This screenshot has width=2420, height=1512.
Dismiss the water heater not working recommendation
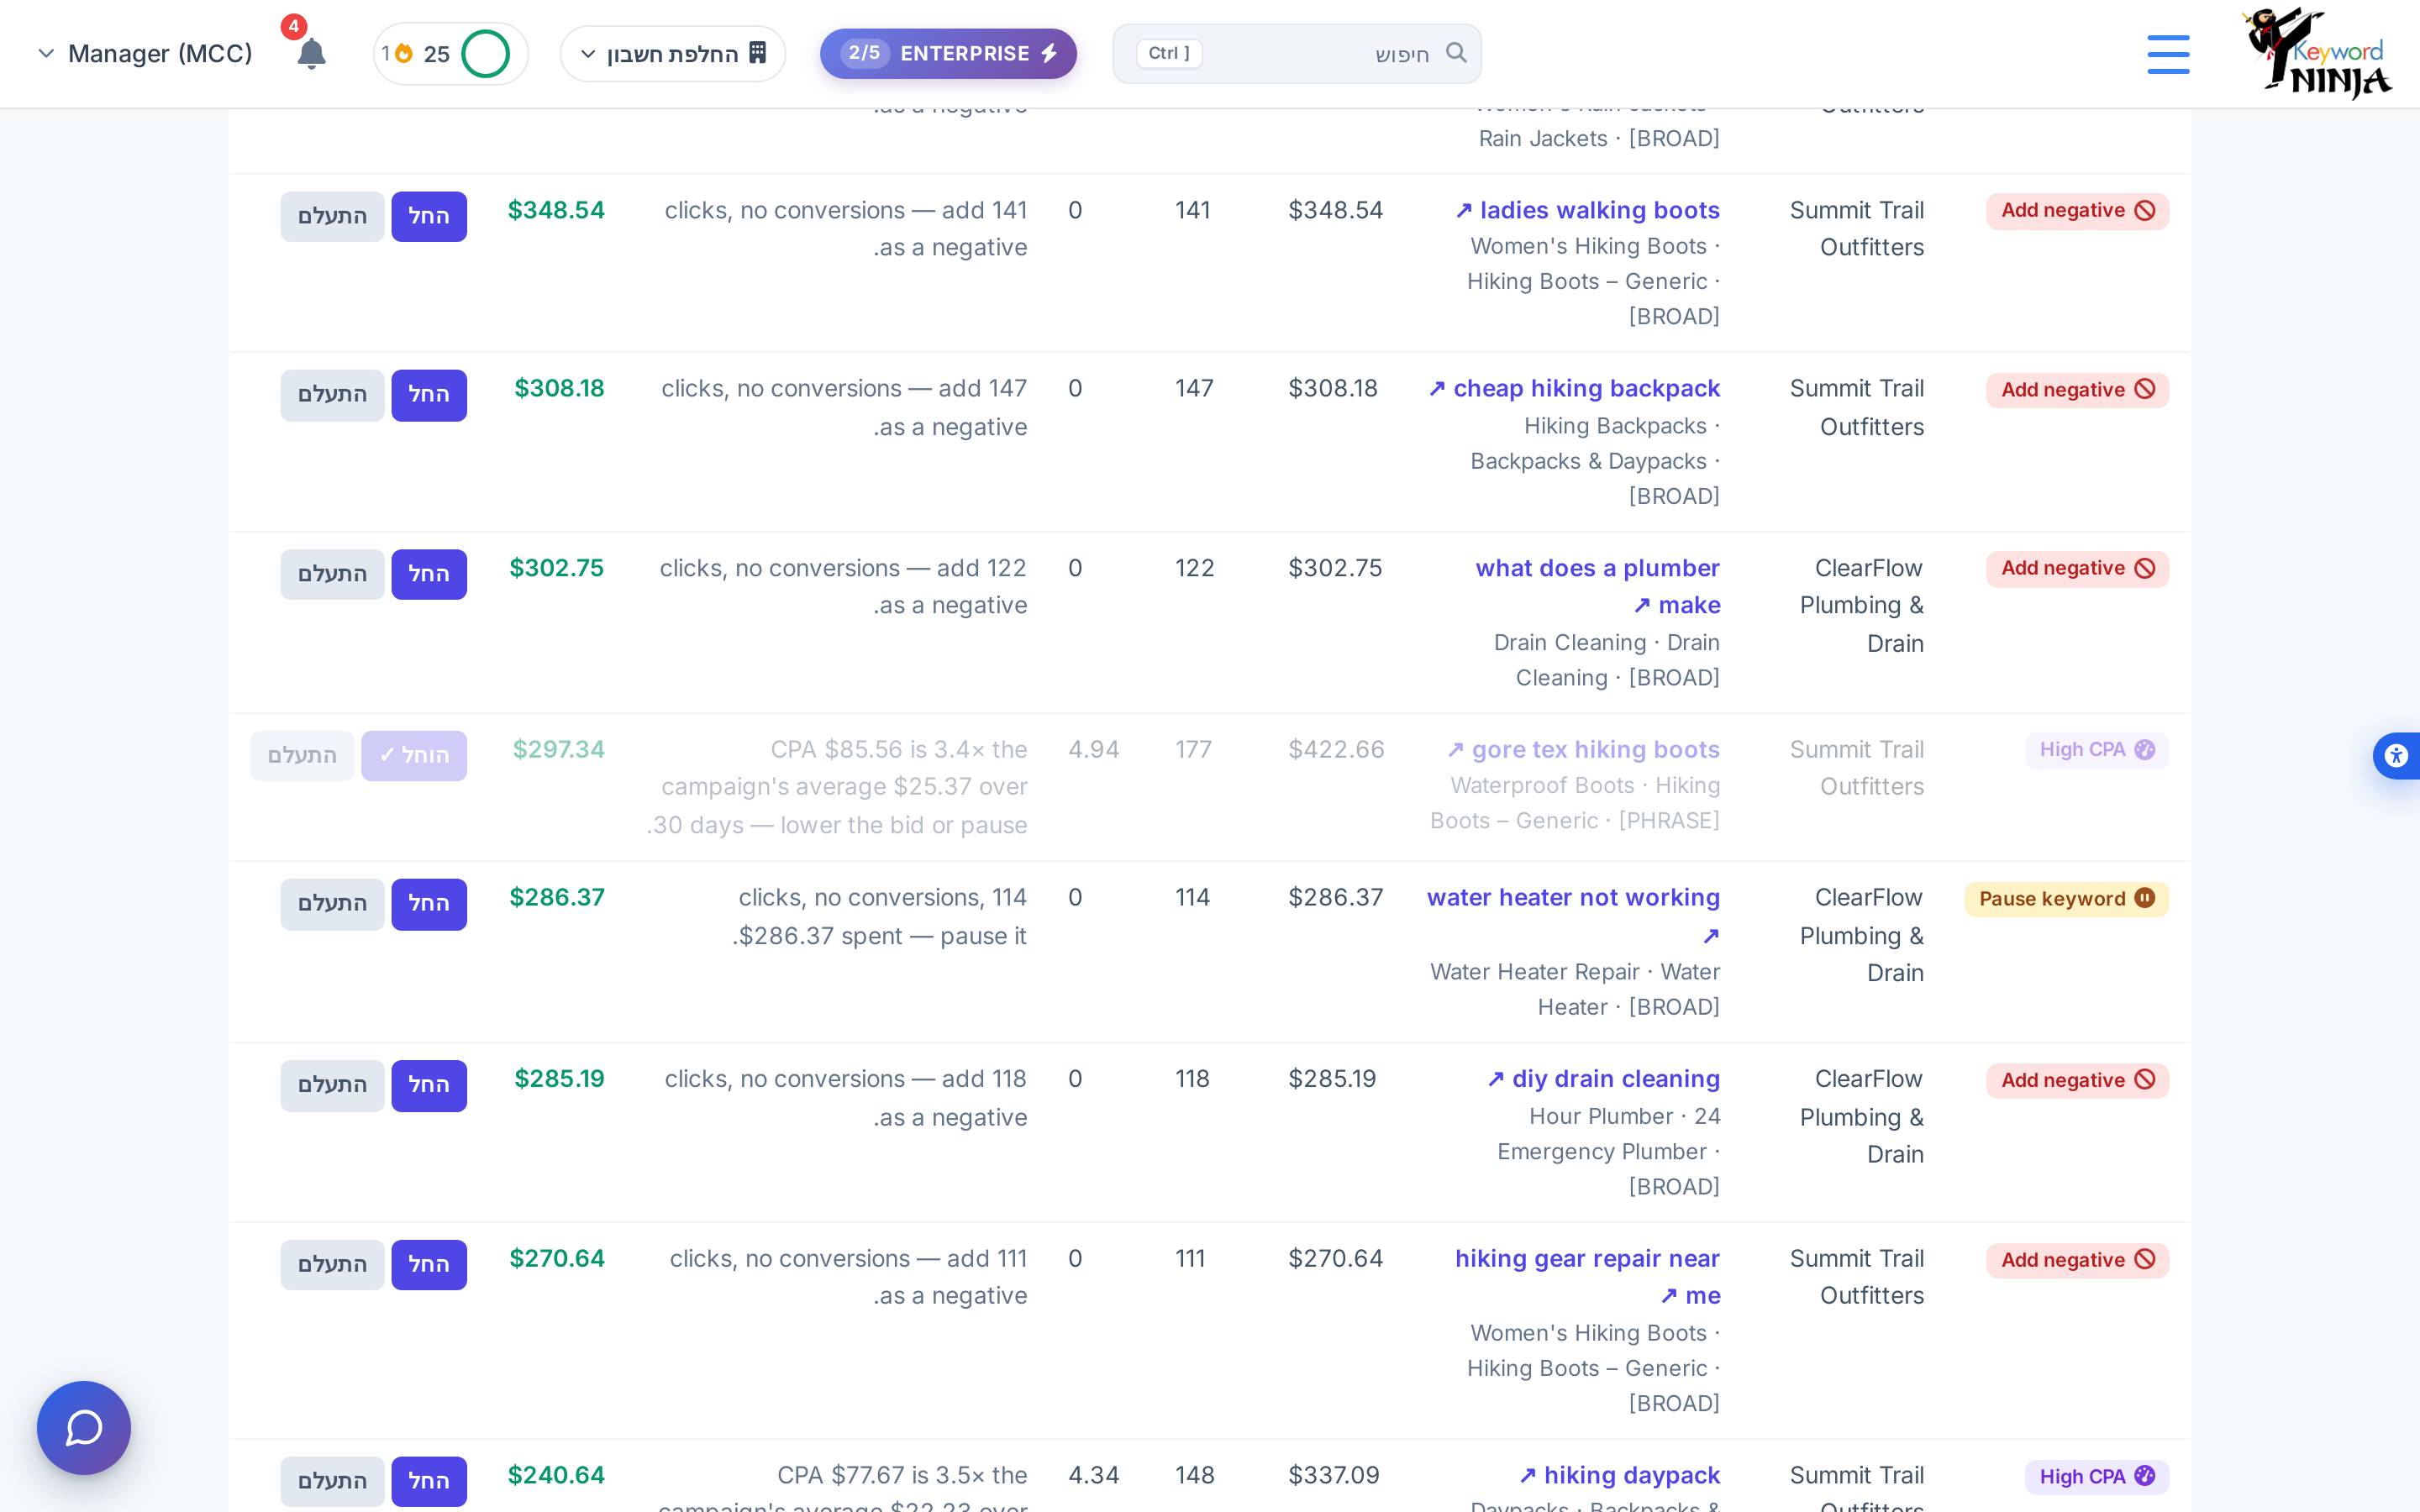coord(332,904)
